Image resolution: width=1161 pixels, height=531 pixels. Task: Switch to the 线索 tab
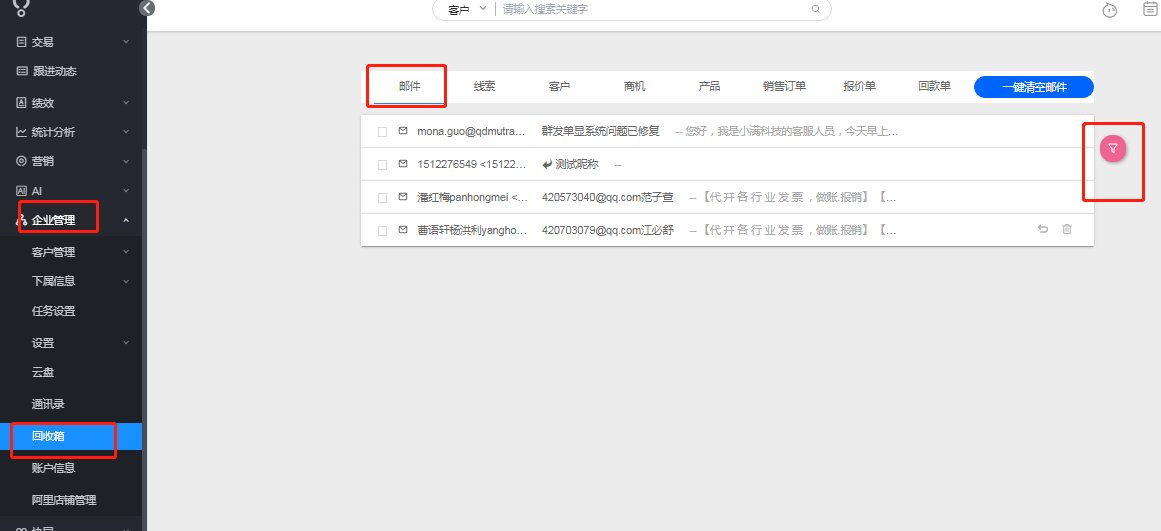pos(484,86)
